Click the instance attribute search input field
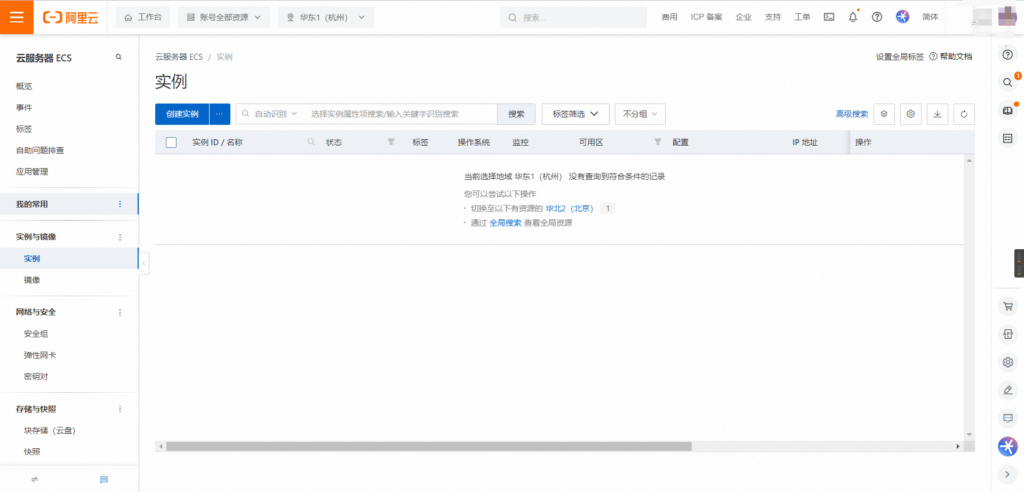 (400, 114)
